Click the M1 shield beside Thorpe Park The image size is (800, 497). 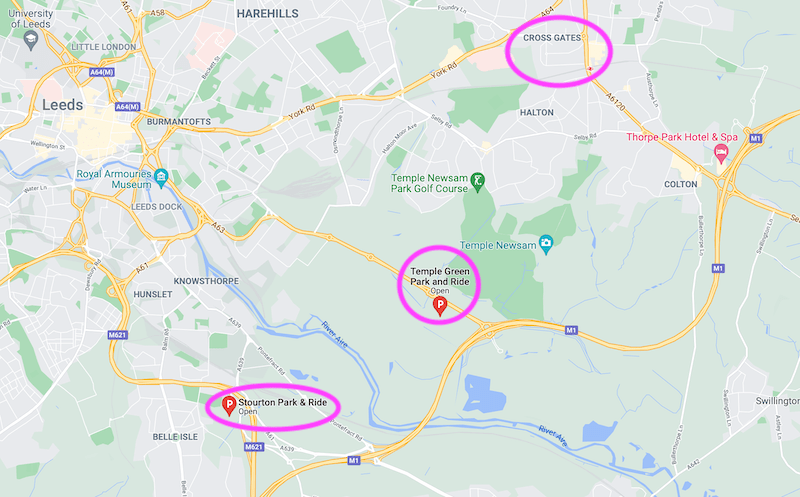(x=756, y=138)
